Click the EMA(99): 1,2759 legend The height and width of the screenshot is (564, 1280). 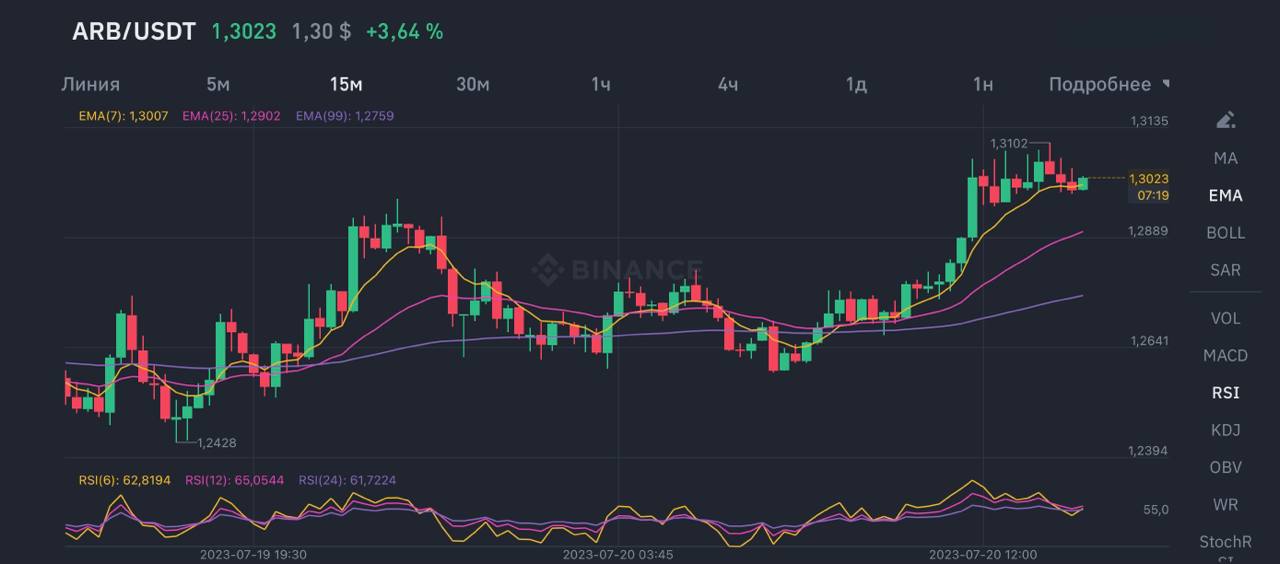(345, 116)
